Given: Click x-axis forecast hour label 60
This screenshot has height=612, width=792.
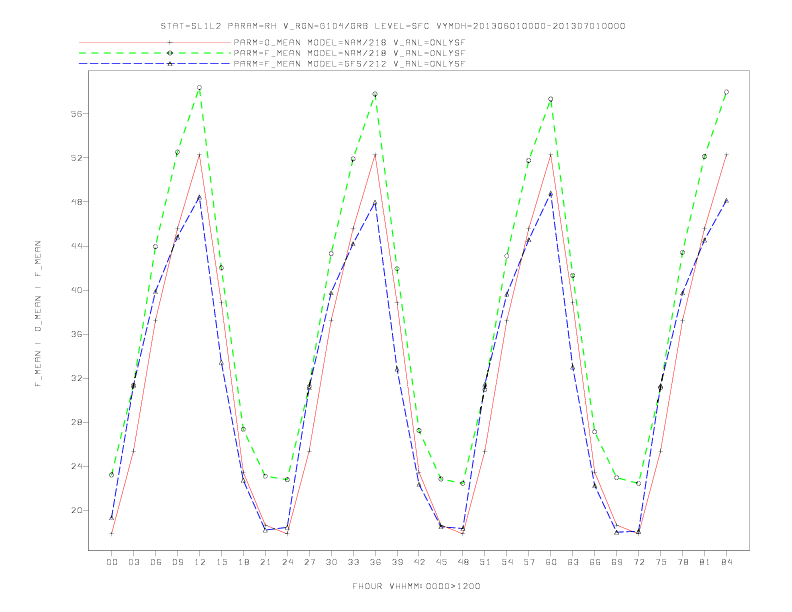Looking at the screenshot, I should [551, 562].
